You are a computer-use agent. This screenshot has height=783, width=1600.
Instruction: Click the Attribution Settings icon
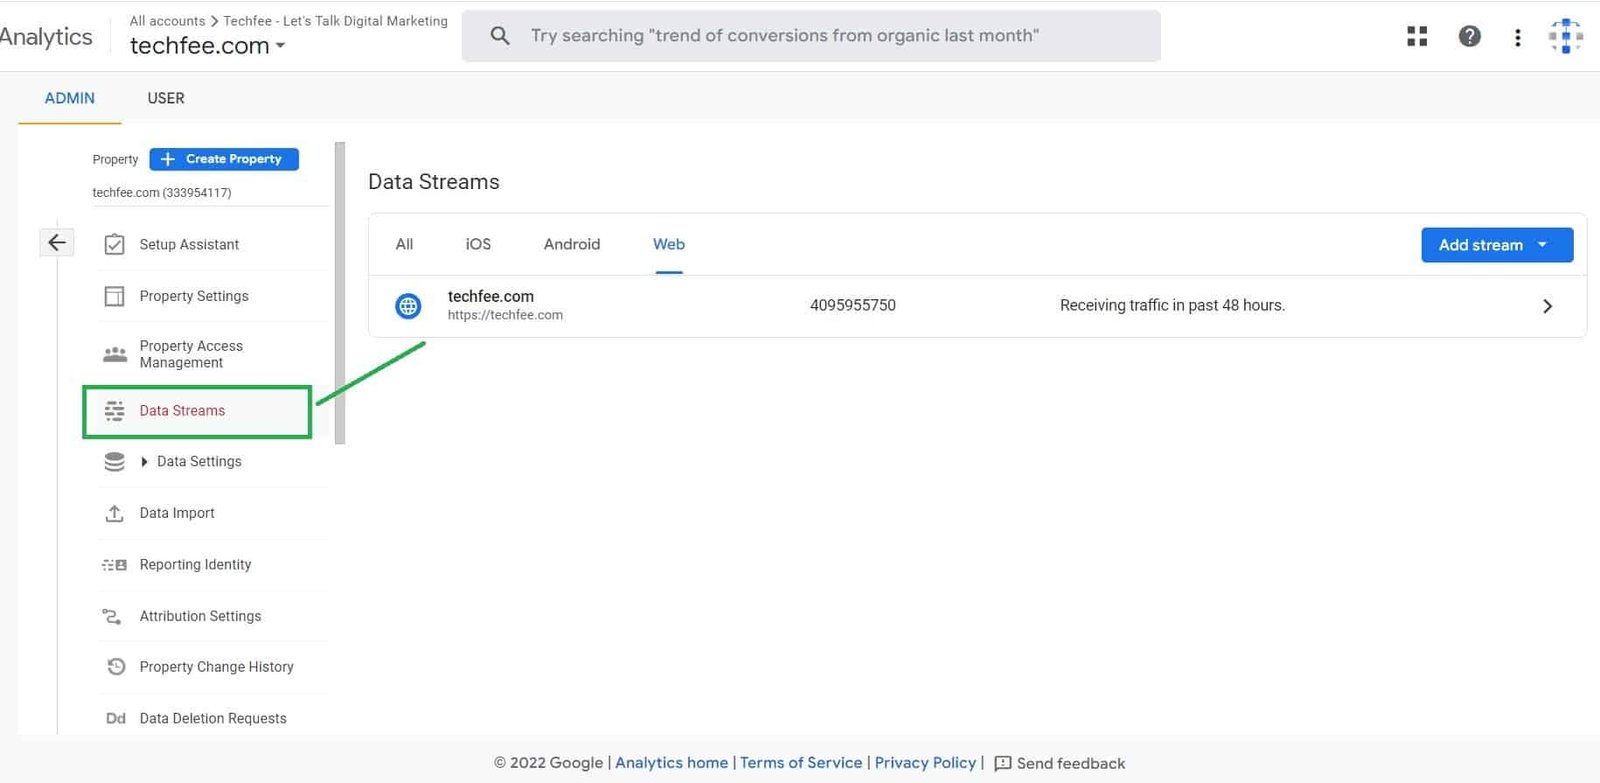point(112,616)
